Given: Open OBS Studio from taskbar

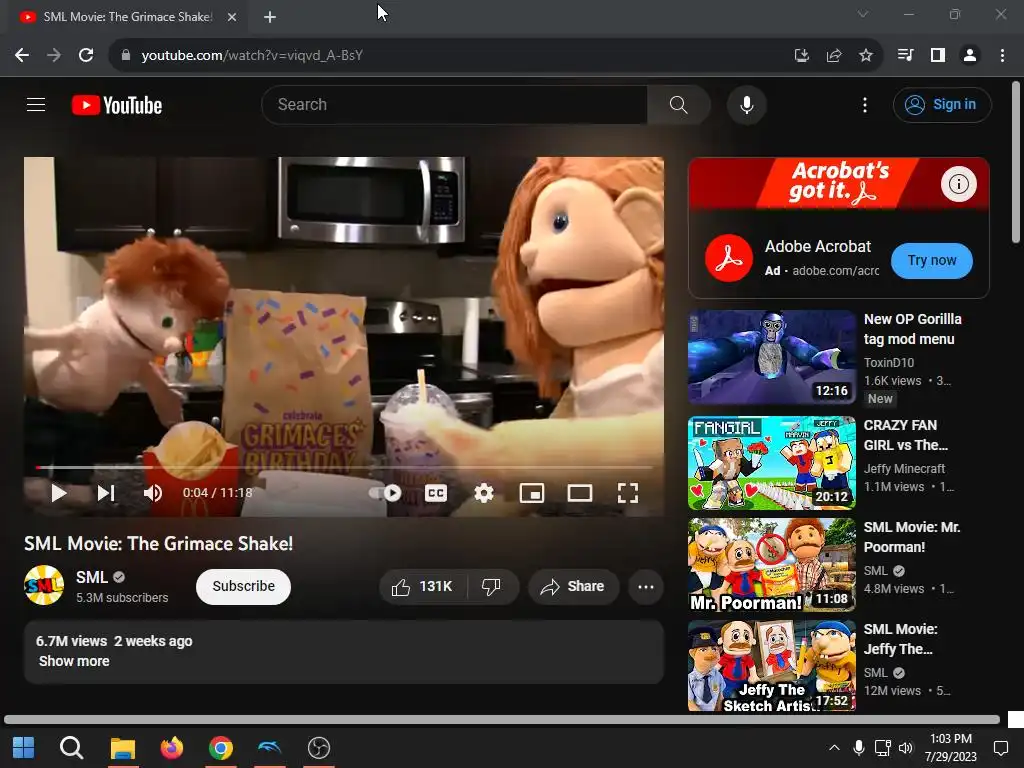Looking at the screenshot, I should [319, 747].
